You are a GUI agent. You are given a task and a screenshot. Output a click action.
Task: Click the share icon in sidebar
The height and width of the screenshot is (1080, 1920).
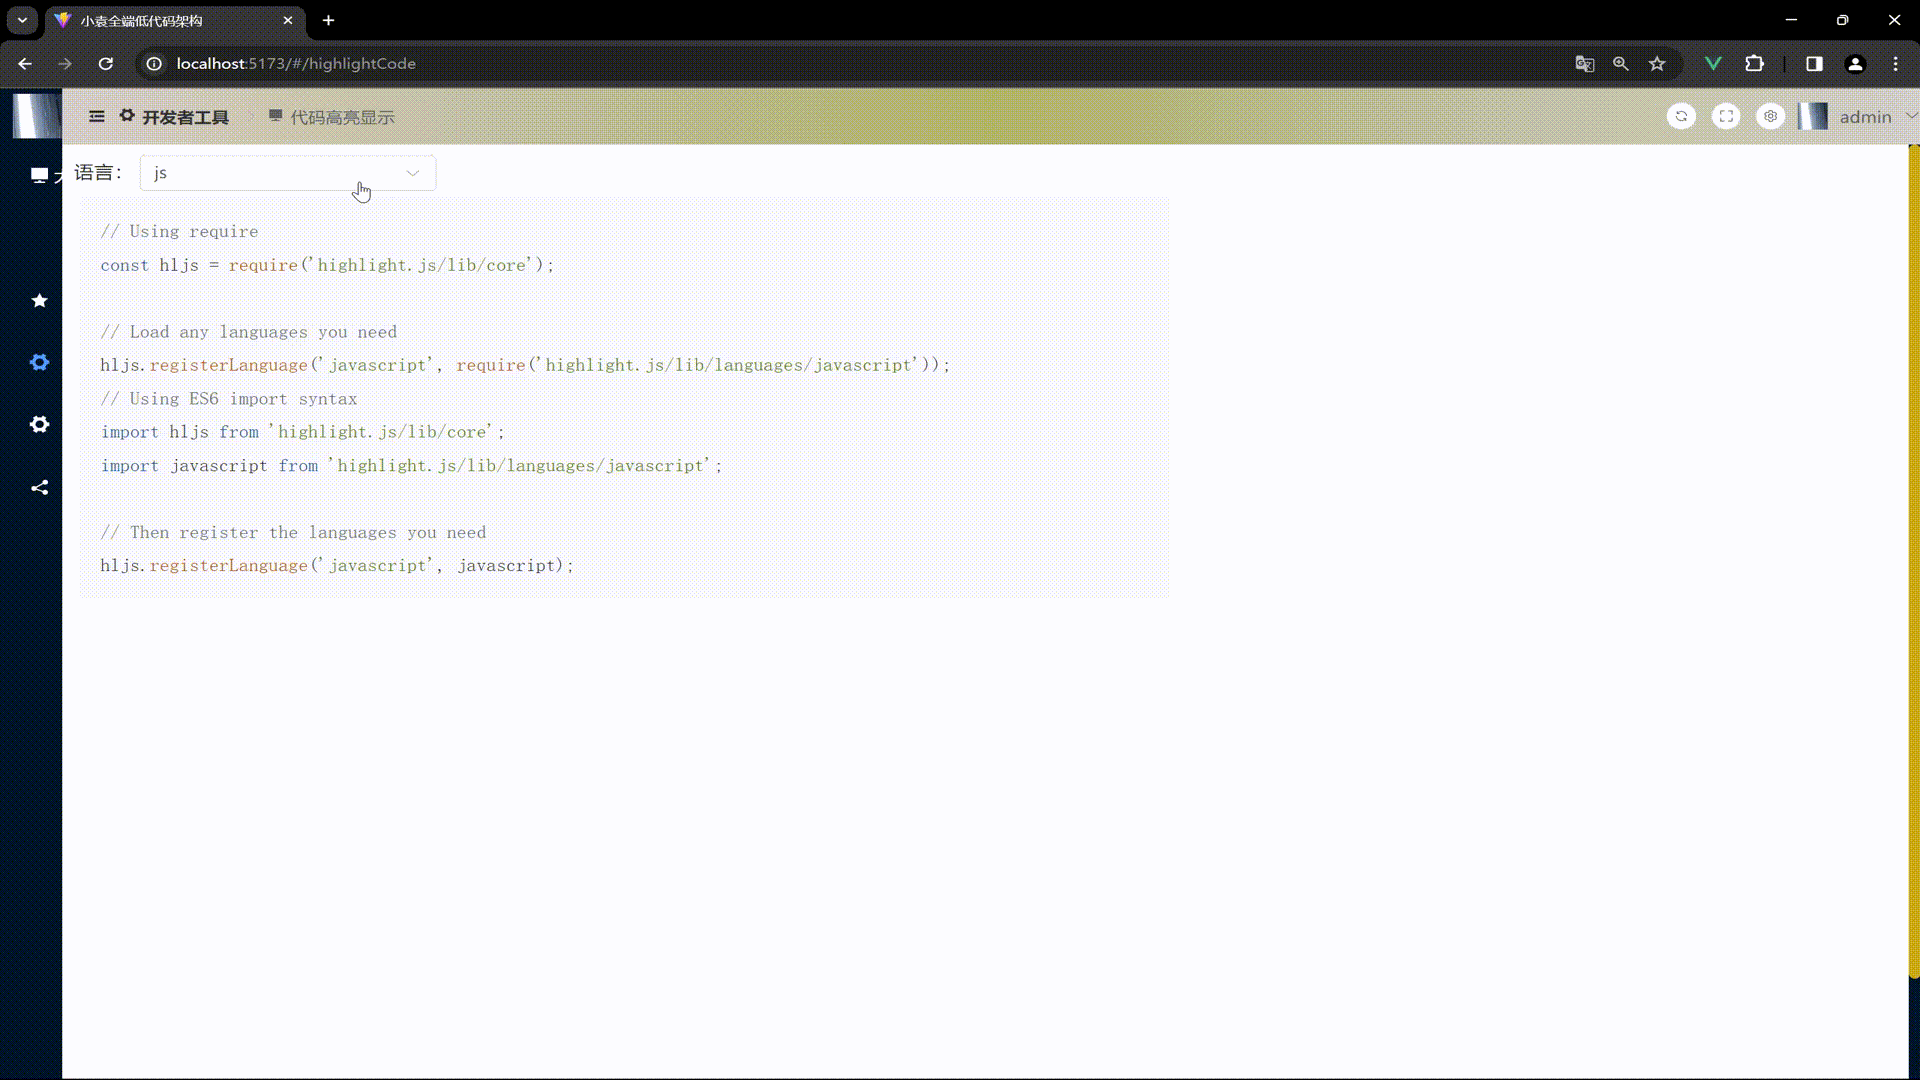click(x=38, y=487)
